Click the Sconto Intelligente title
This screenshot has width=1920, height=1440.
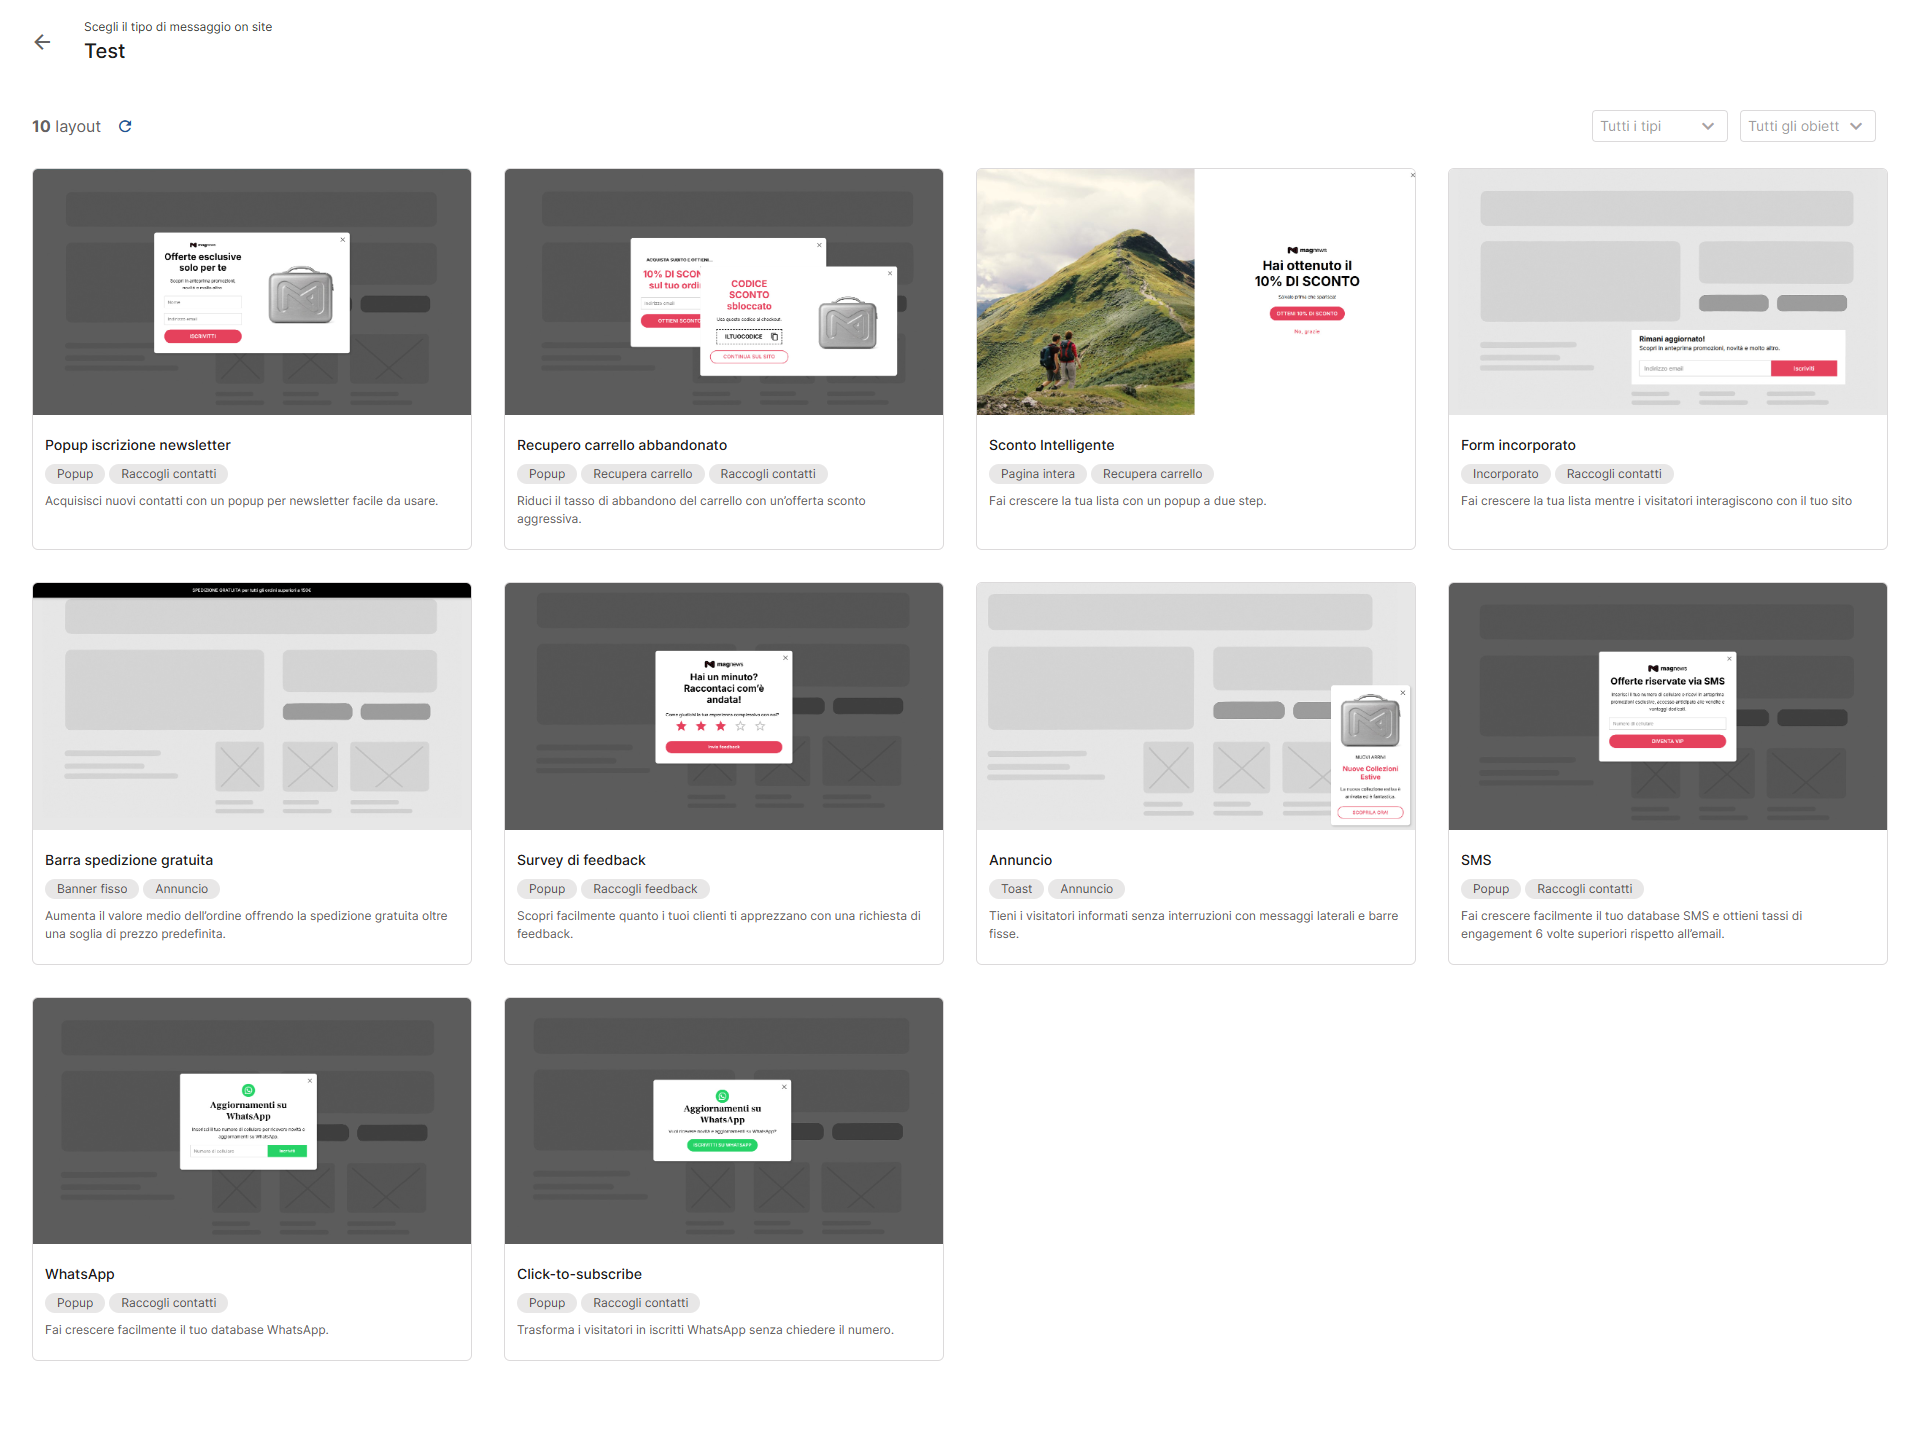[x=1051, y=445]
